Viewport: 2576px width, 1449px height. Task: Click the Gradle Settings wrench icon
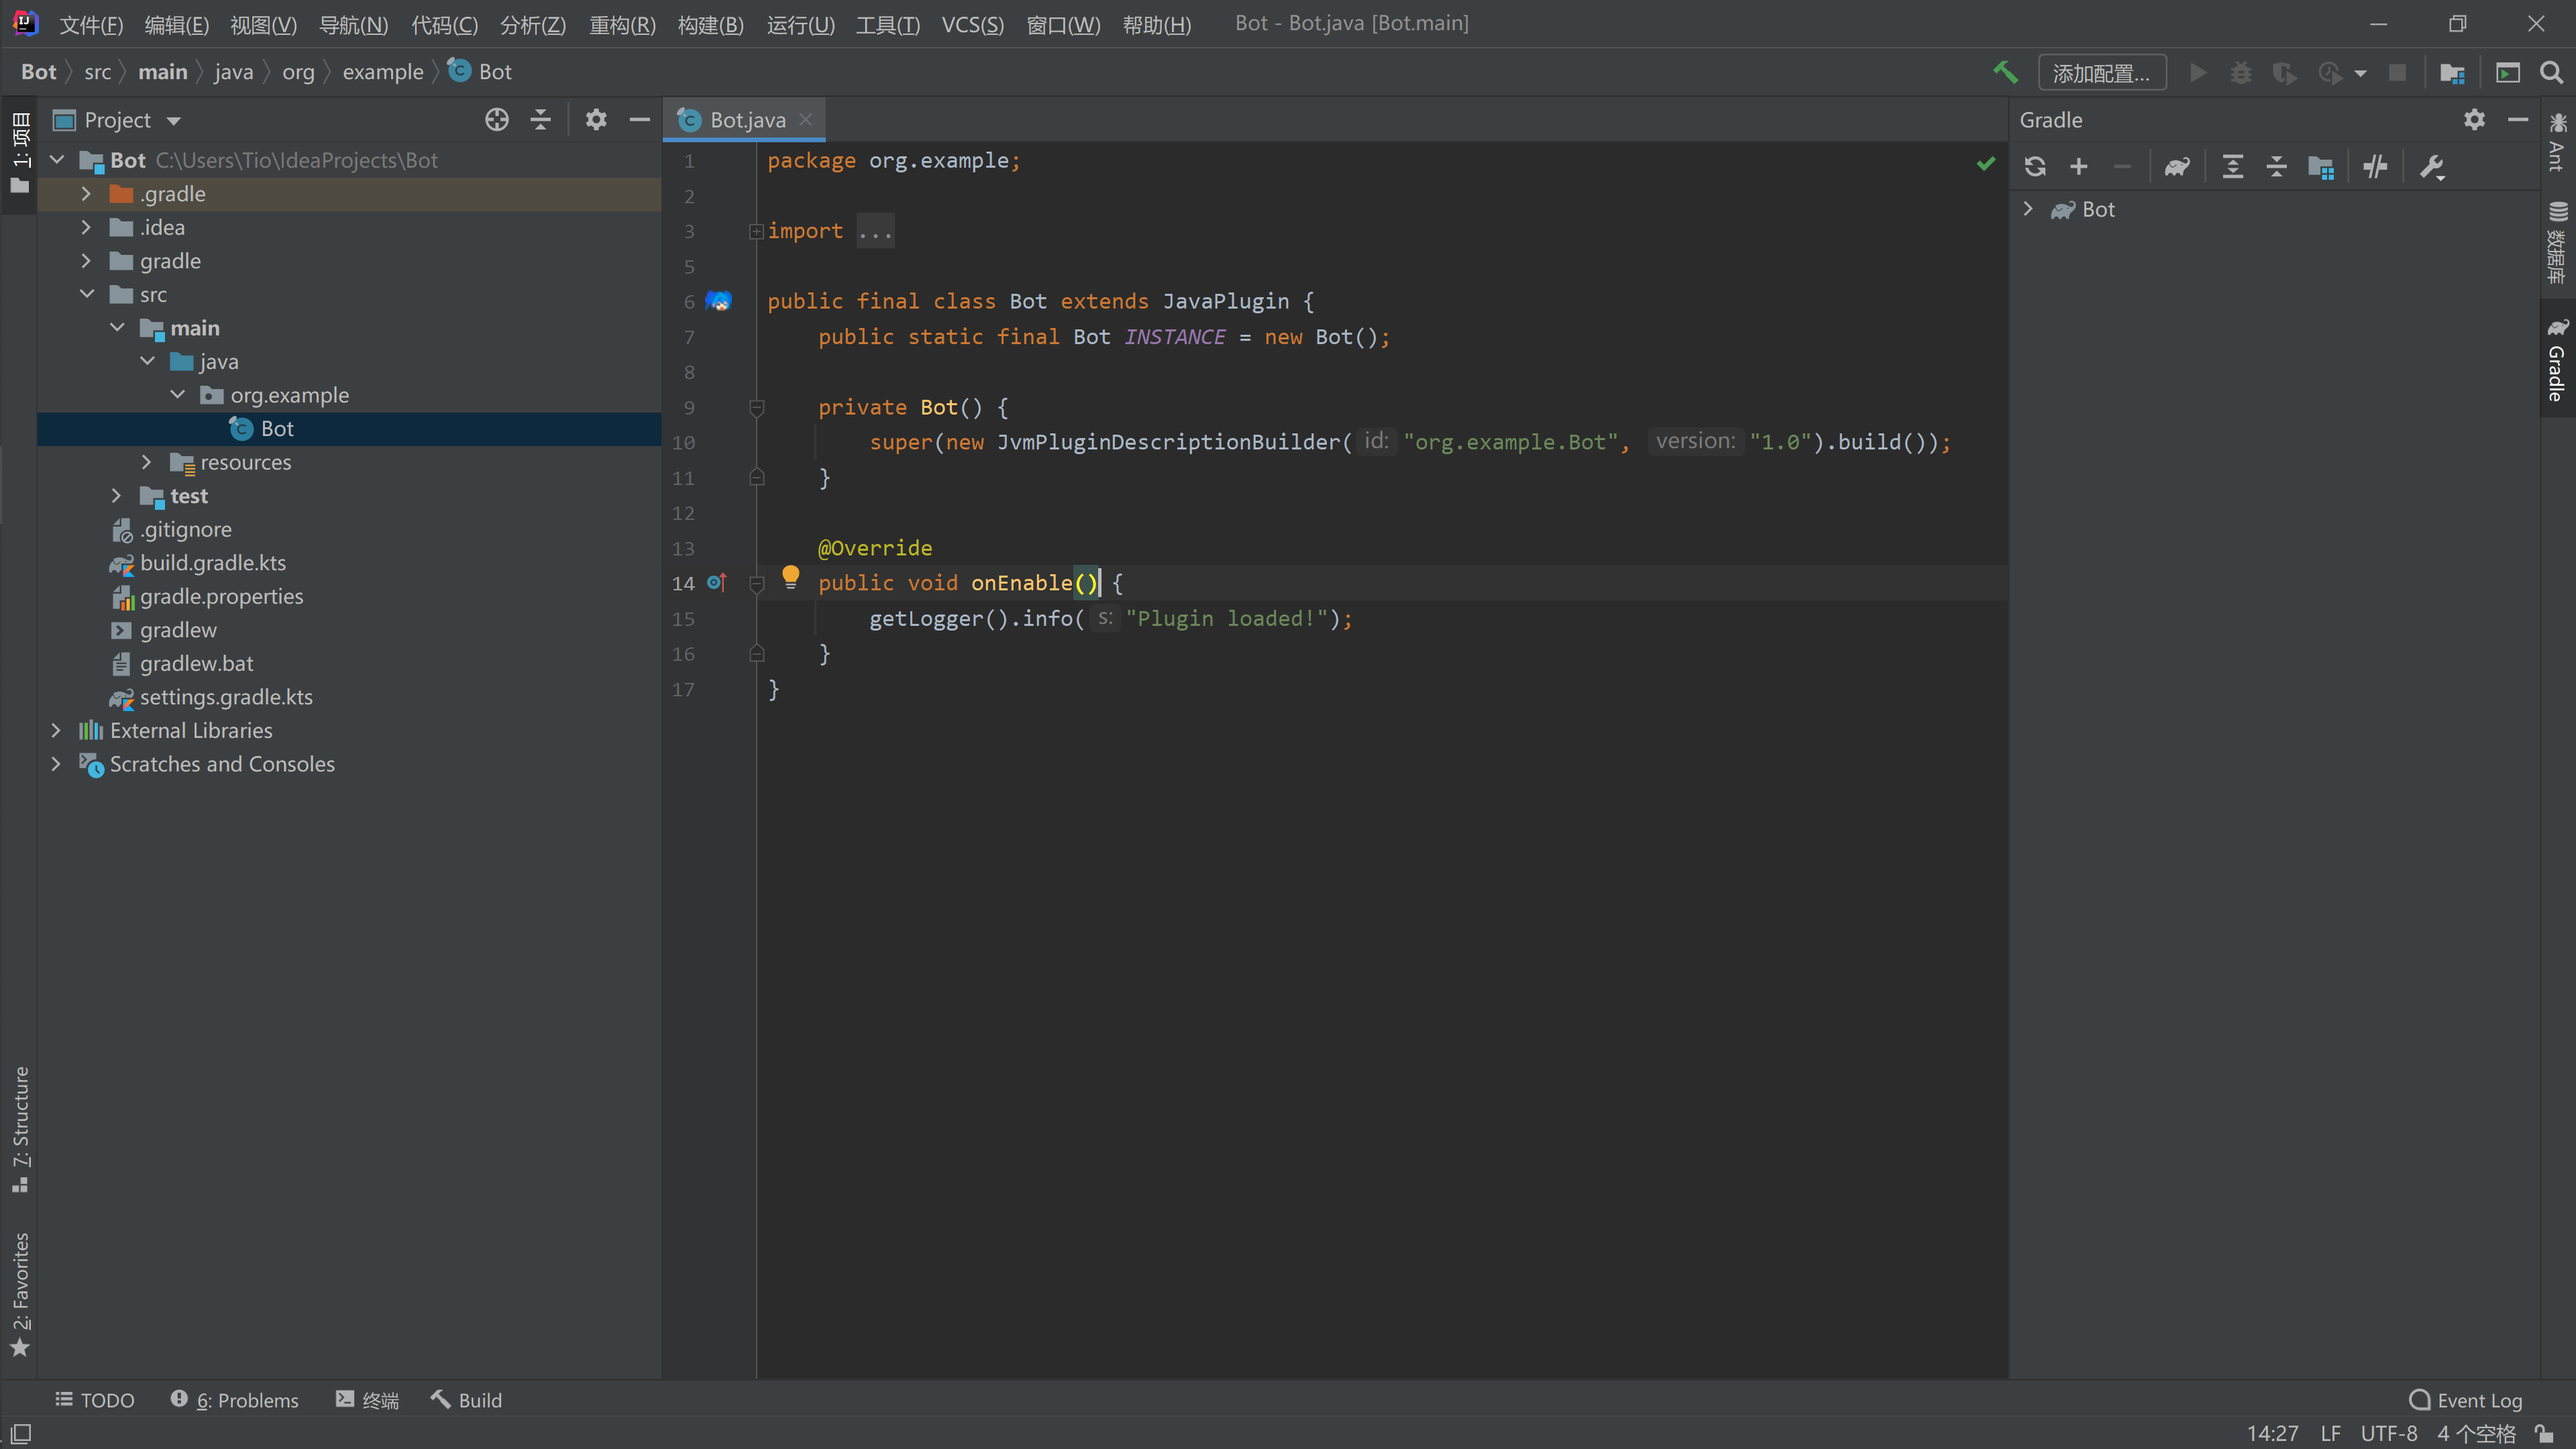[2433, 166]
